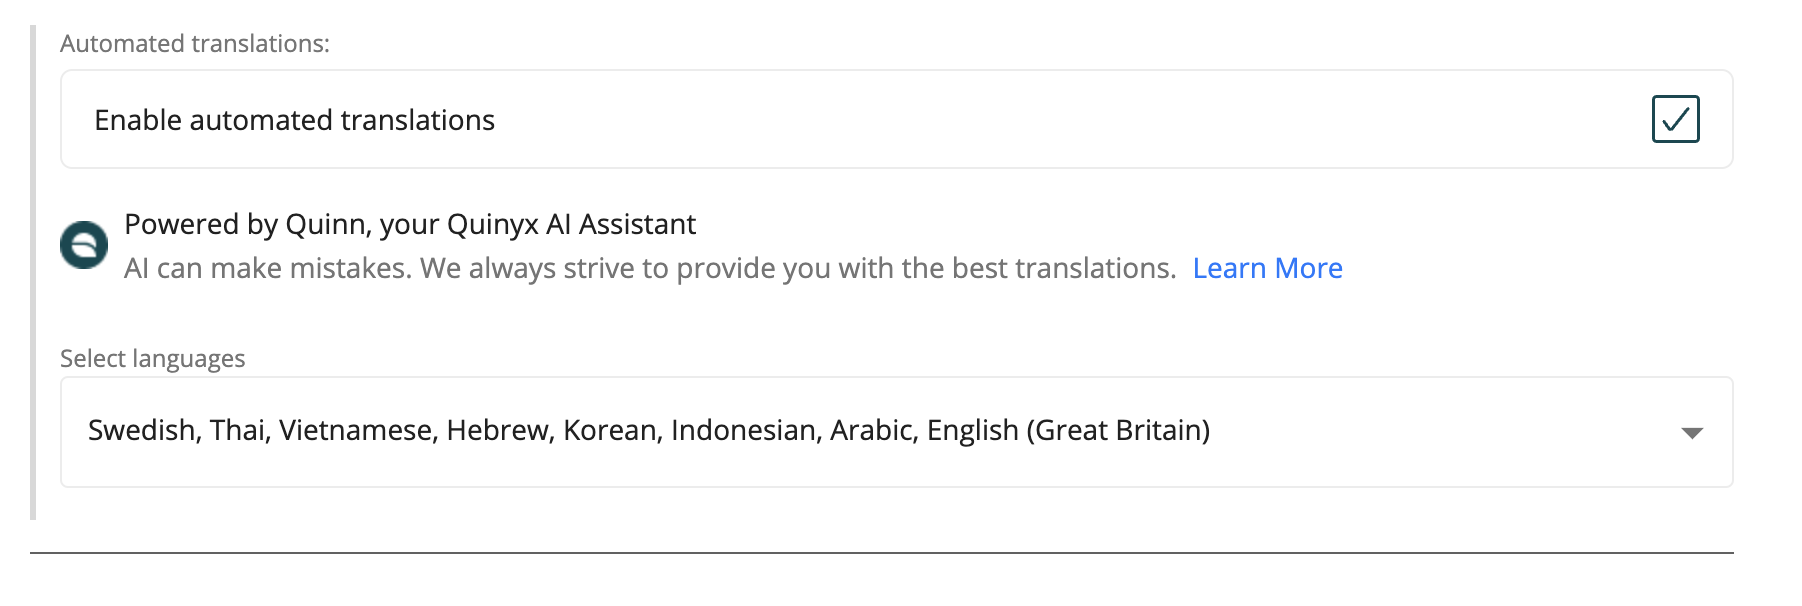The image size is (1802, 606).
Task: Click the Quinn AI Assistant logo icon
Action: 84,245
